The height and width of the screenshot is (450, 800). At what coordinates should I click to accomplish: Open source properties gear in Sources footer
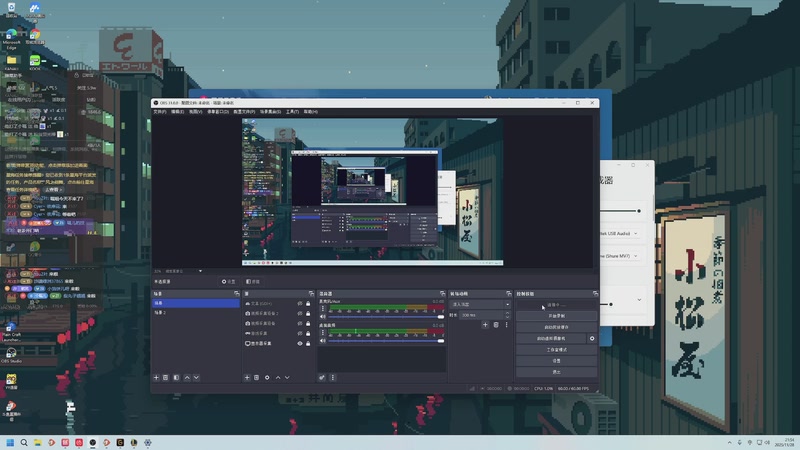tap(267, 378)
